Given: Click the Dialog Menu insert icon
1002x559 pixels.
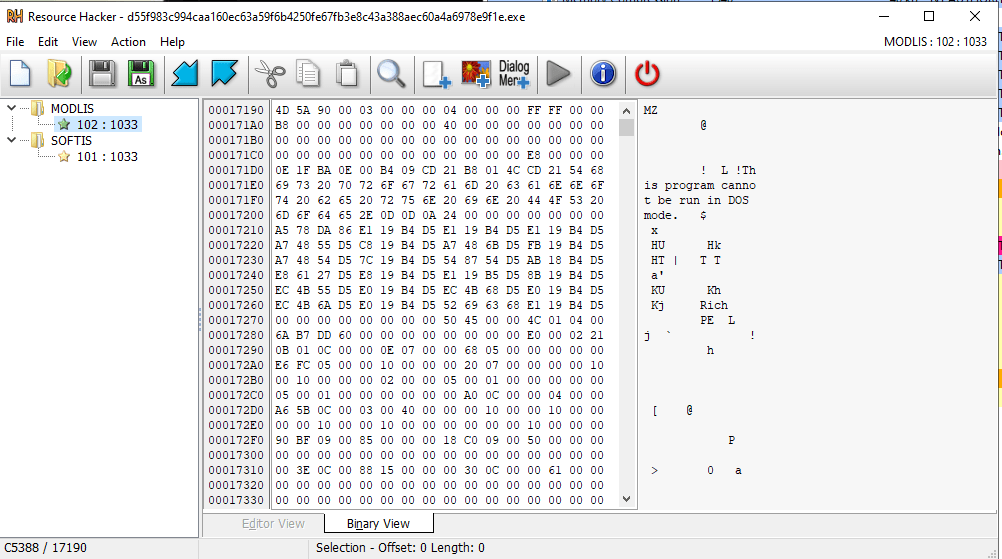Looking at the screenshot, I should coord(514,73).
